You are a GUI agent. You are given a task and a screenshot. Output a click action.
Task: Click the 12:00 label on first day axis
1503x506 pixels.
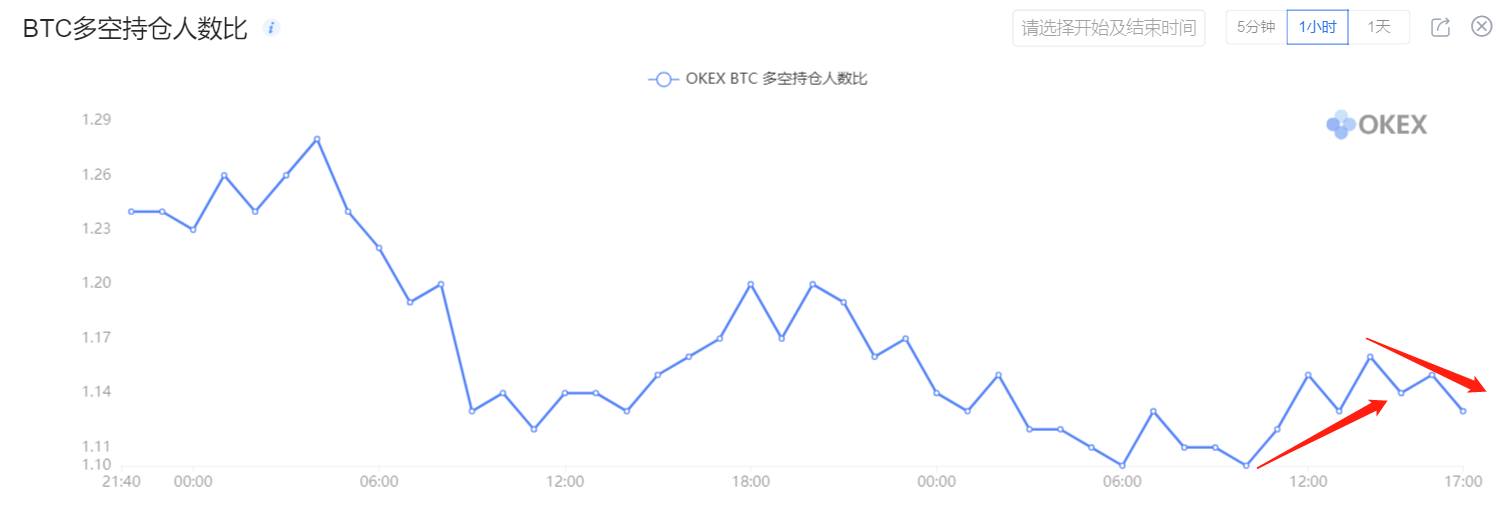(x=565, y=482)
